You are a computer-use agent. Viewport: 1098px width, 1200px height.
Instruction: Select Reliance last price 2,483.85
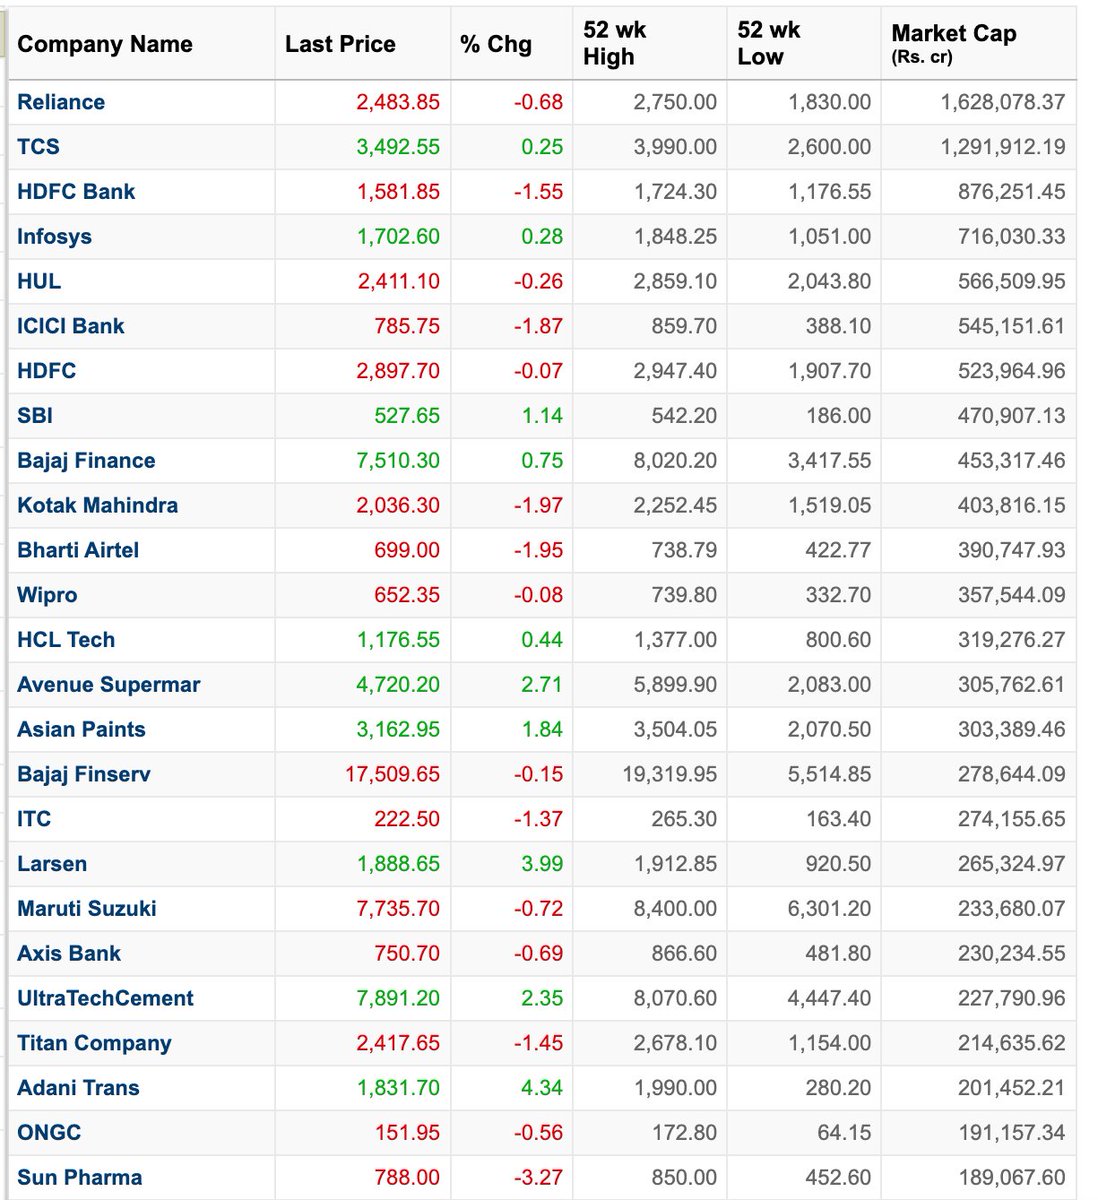398,102
